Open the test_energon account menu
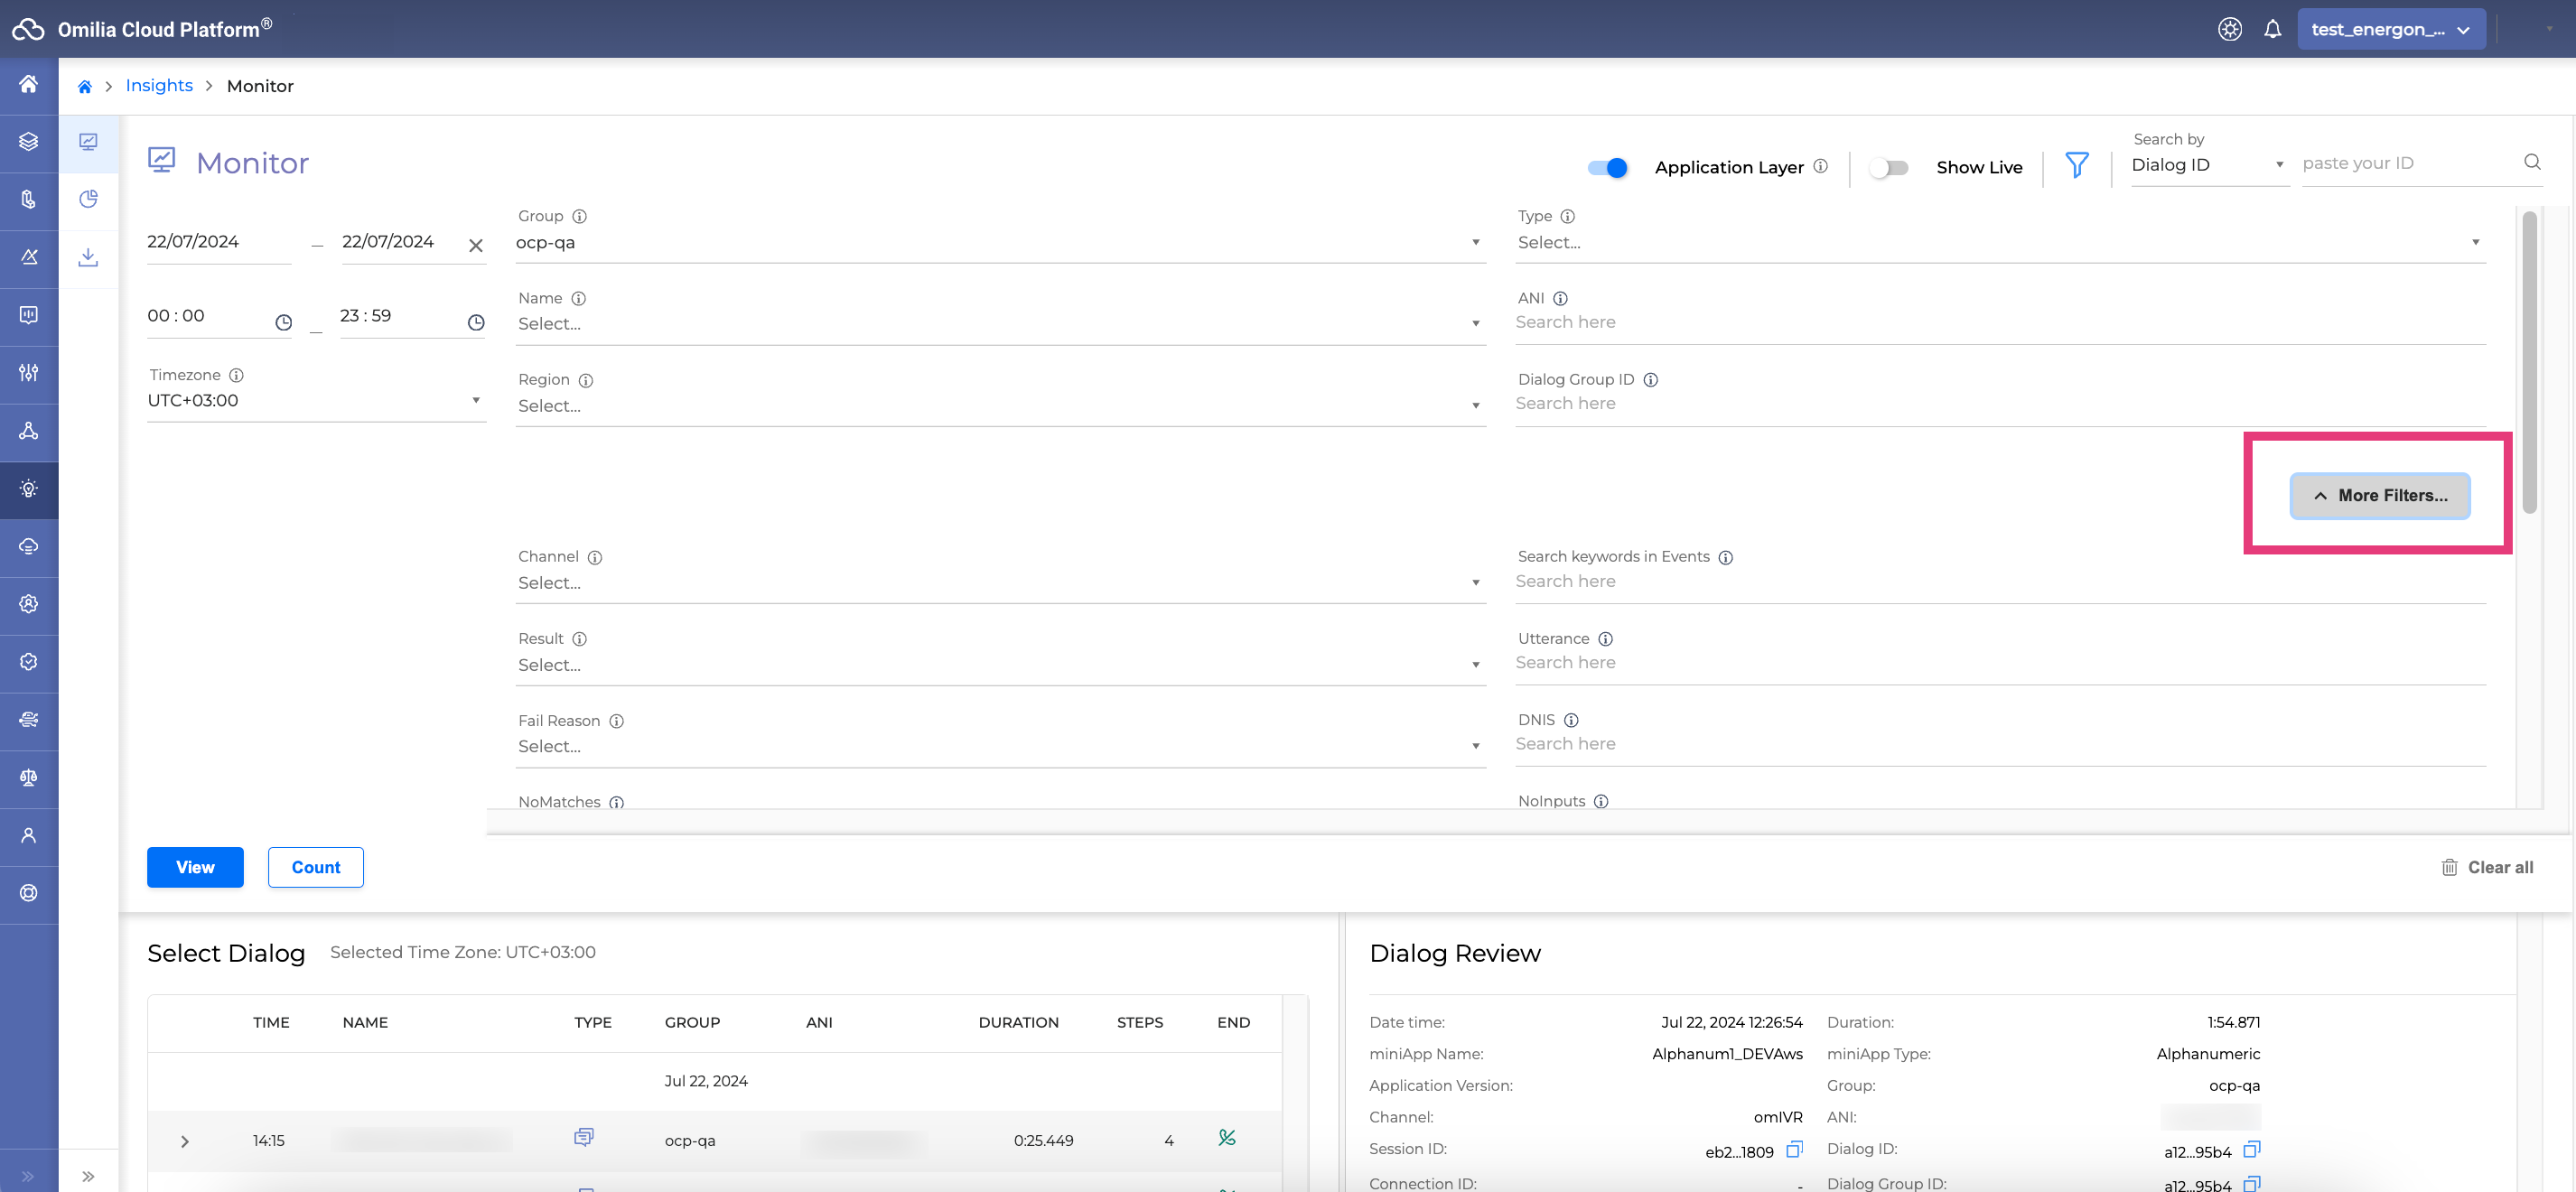Screen dimensions: 2576x1192 2390,29
